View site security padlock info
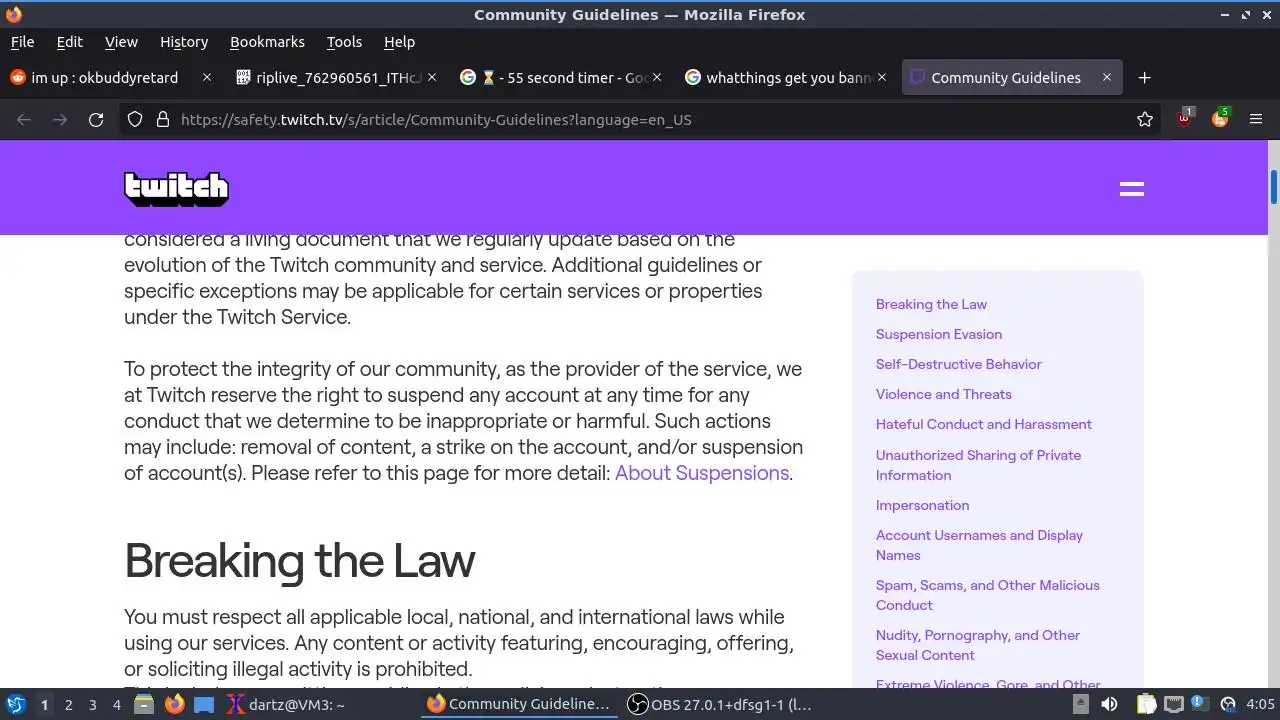Viewport: 1280px width, 720px height. point(162,120)
